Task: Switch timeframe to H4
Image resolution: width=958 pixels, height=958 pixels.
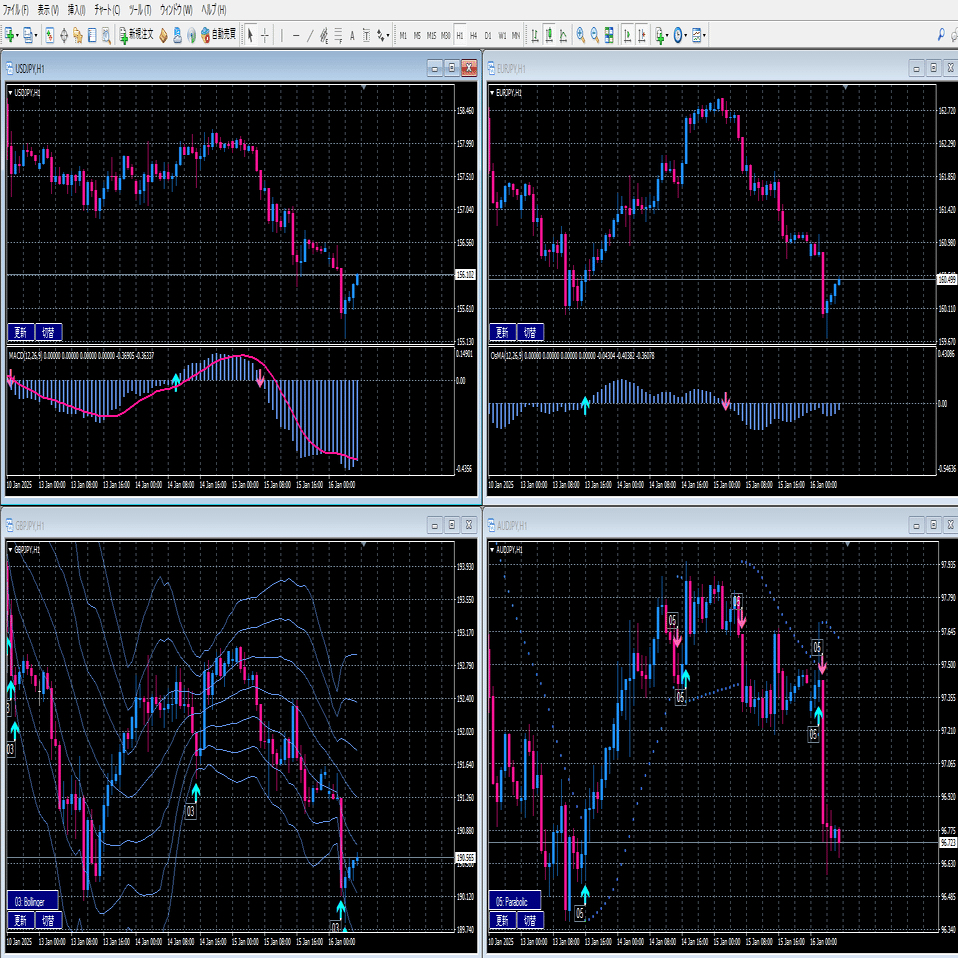Action: pyautogui.click(x=474, y=35)
